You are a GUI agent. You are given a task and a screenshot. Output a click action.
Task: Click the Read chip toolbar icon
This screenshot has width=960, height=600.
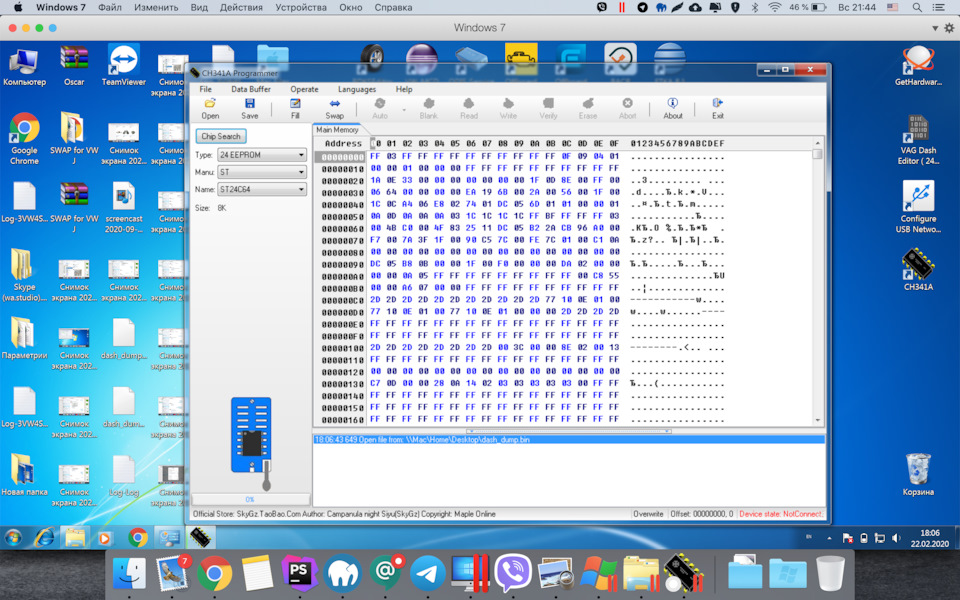(468, 108)
